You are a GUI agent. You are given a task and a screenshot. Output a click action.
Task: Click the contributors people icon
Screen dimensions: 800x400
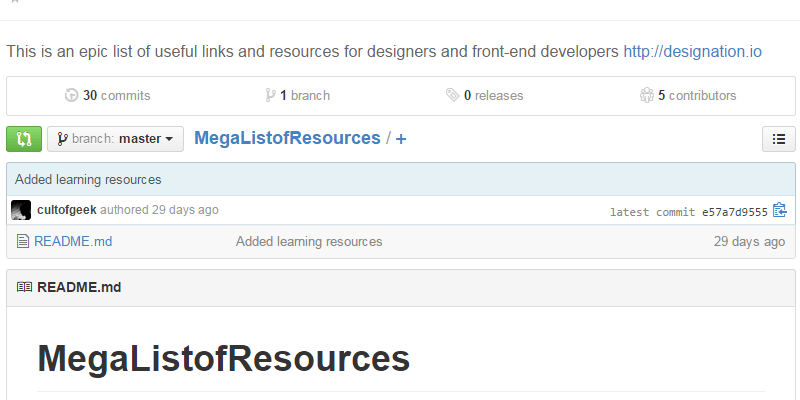647,96
